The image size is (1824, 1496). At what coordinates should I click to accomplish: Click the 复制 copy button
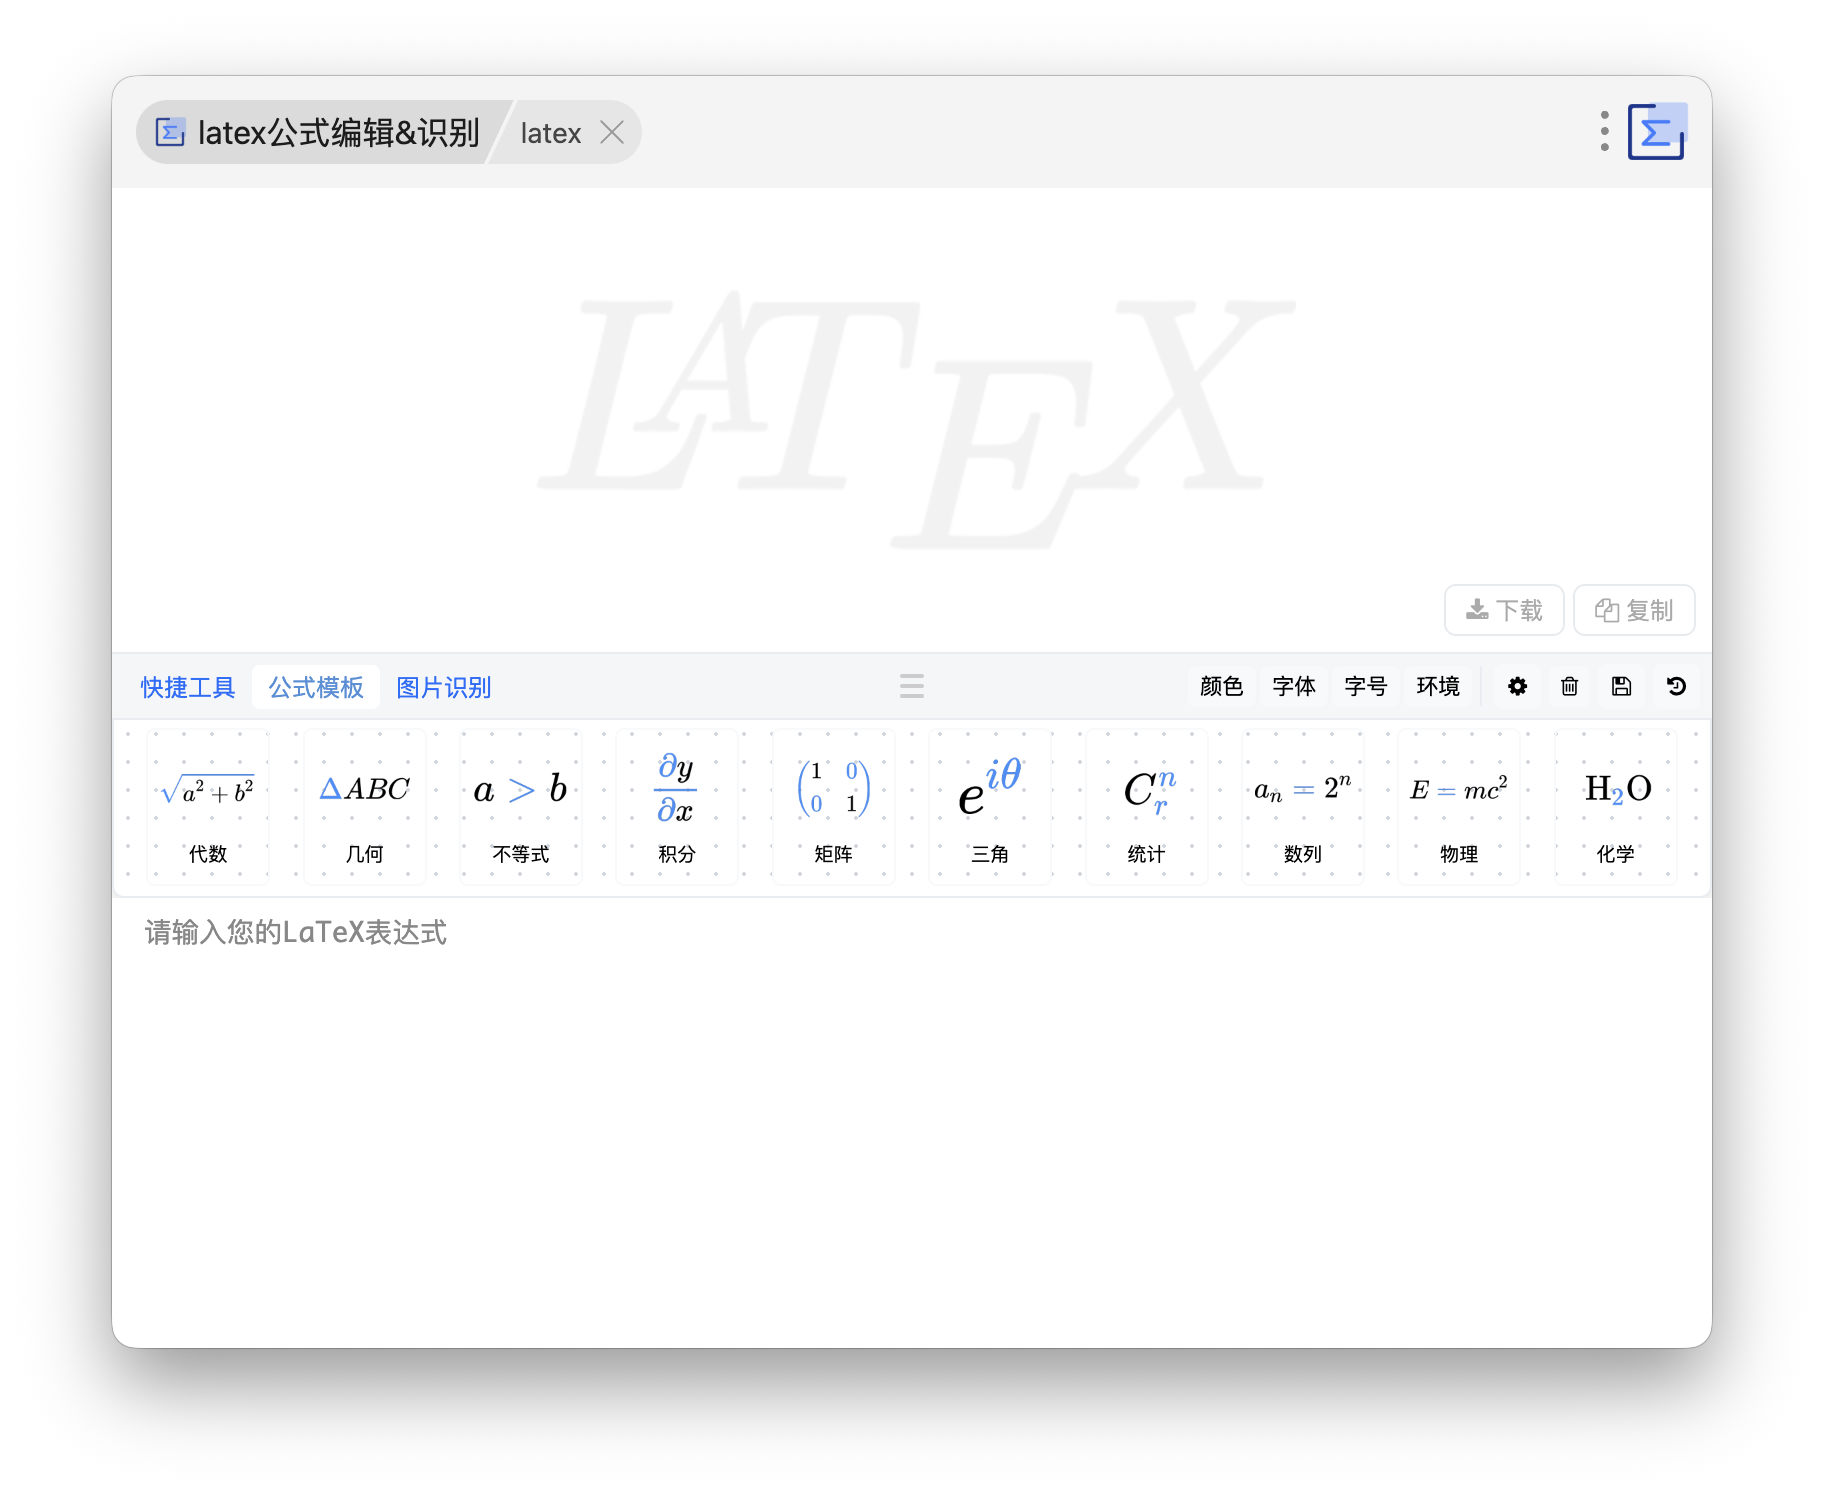click(1634, 610)
